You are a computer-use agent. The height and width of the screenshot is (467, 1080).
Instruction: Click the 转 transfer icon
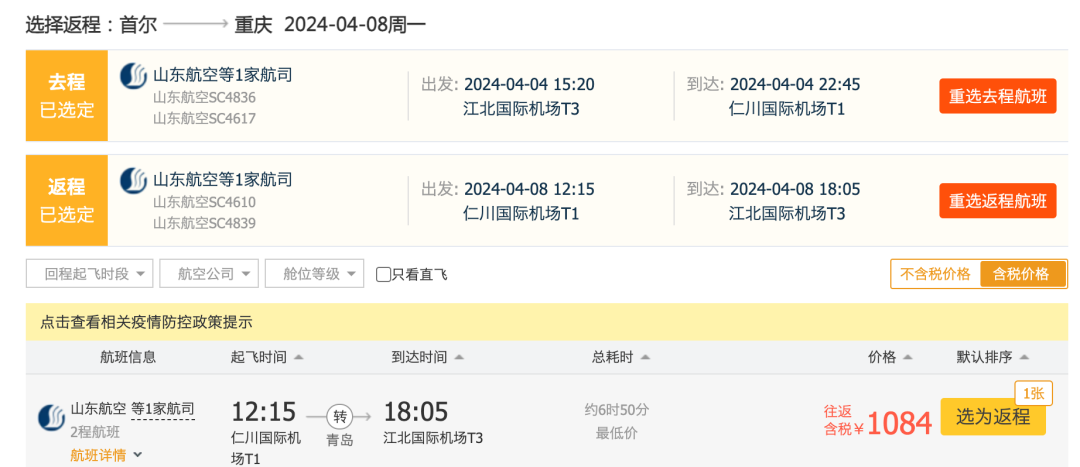(339, 415)
